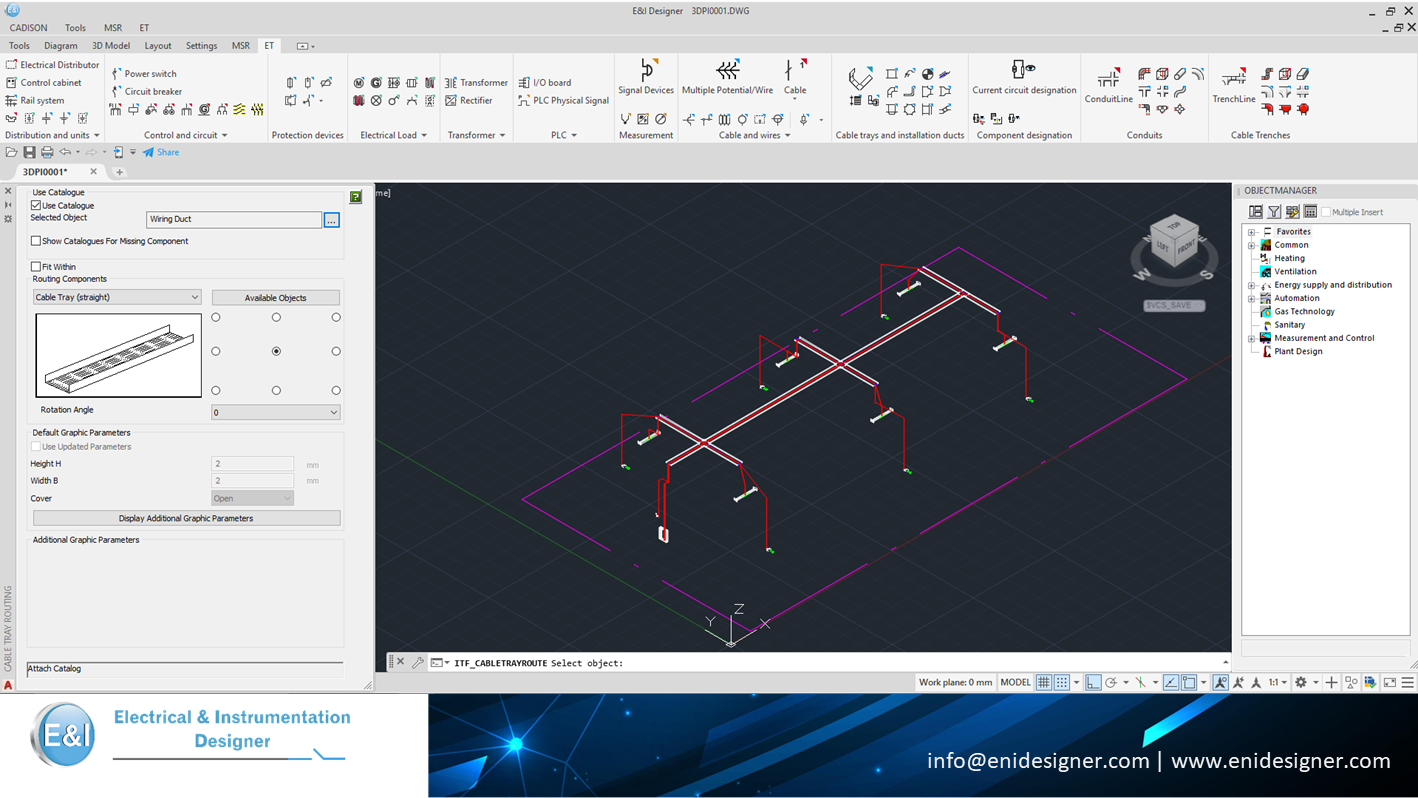Open the Current circuit designation tool
1418x798 pixels.
click(x=1023, y=71)
